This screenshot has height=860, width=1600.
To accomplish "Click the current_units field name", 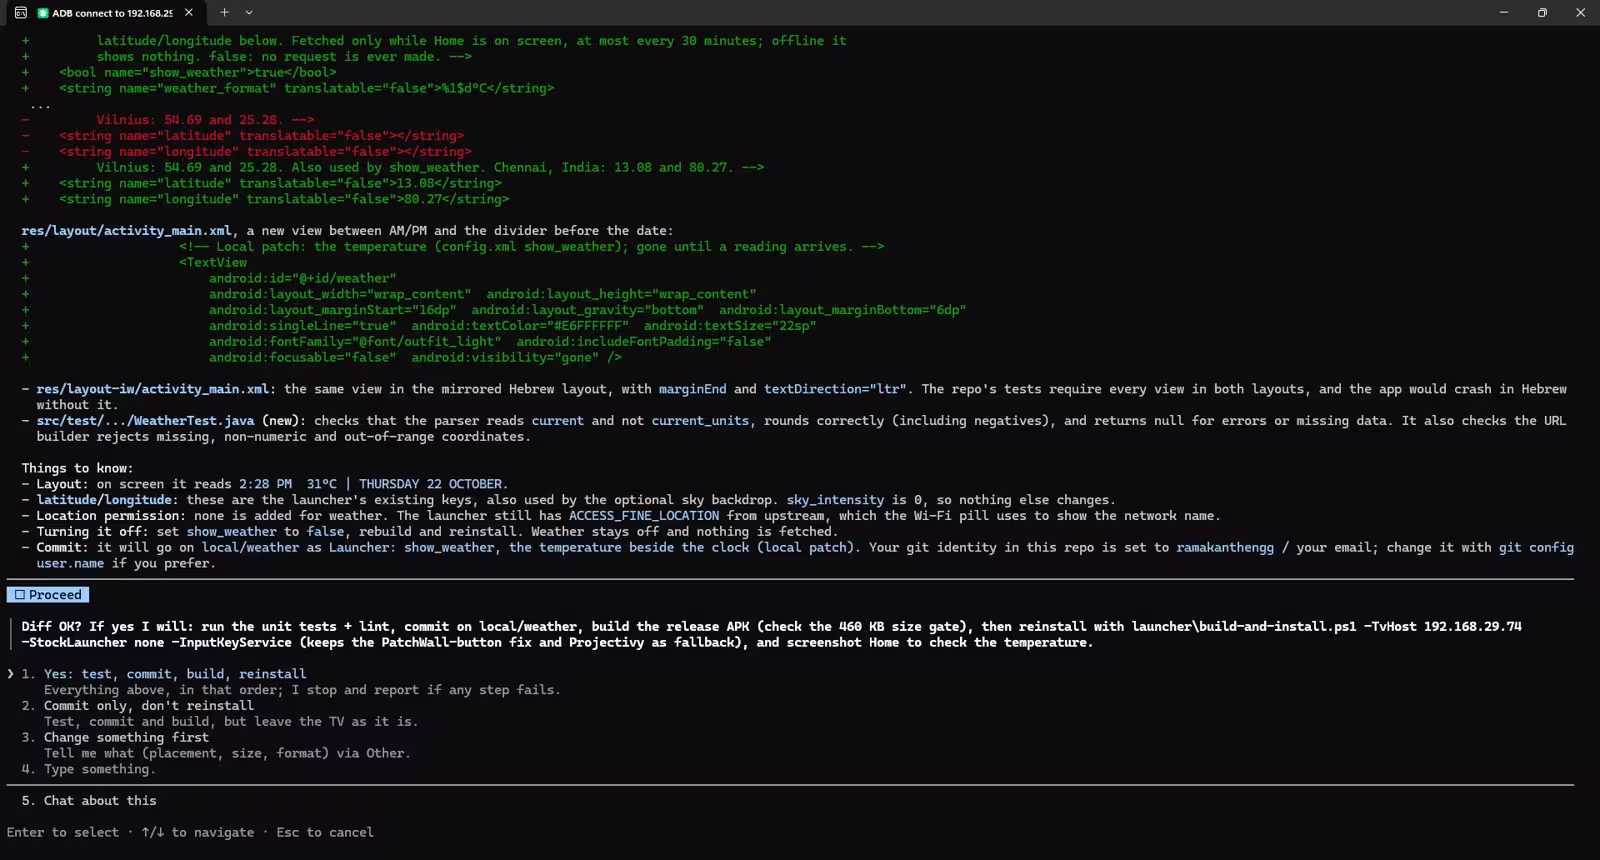I will click(700, 421).
